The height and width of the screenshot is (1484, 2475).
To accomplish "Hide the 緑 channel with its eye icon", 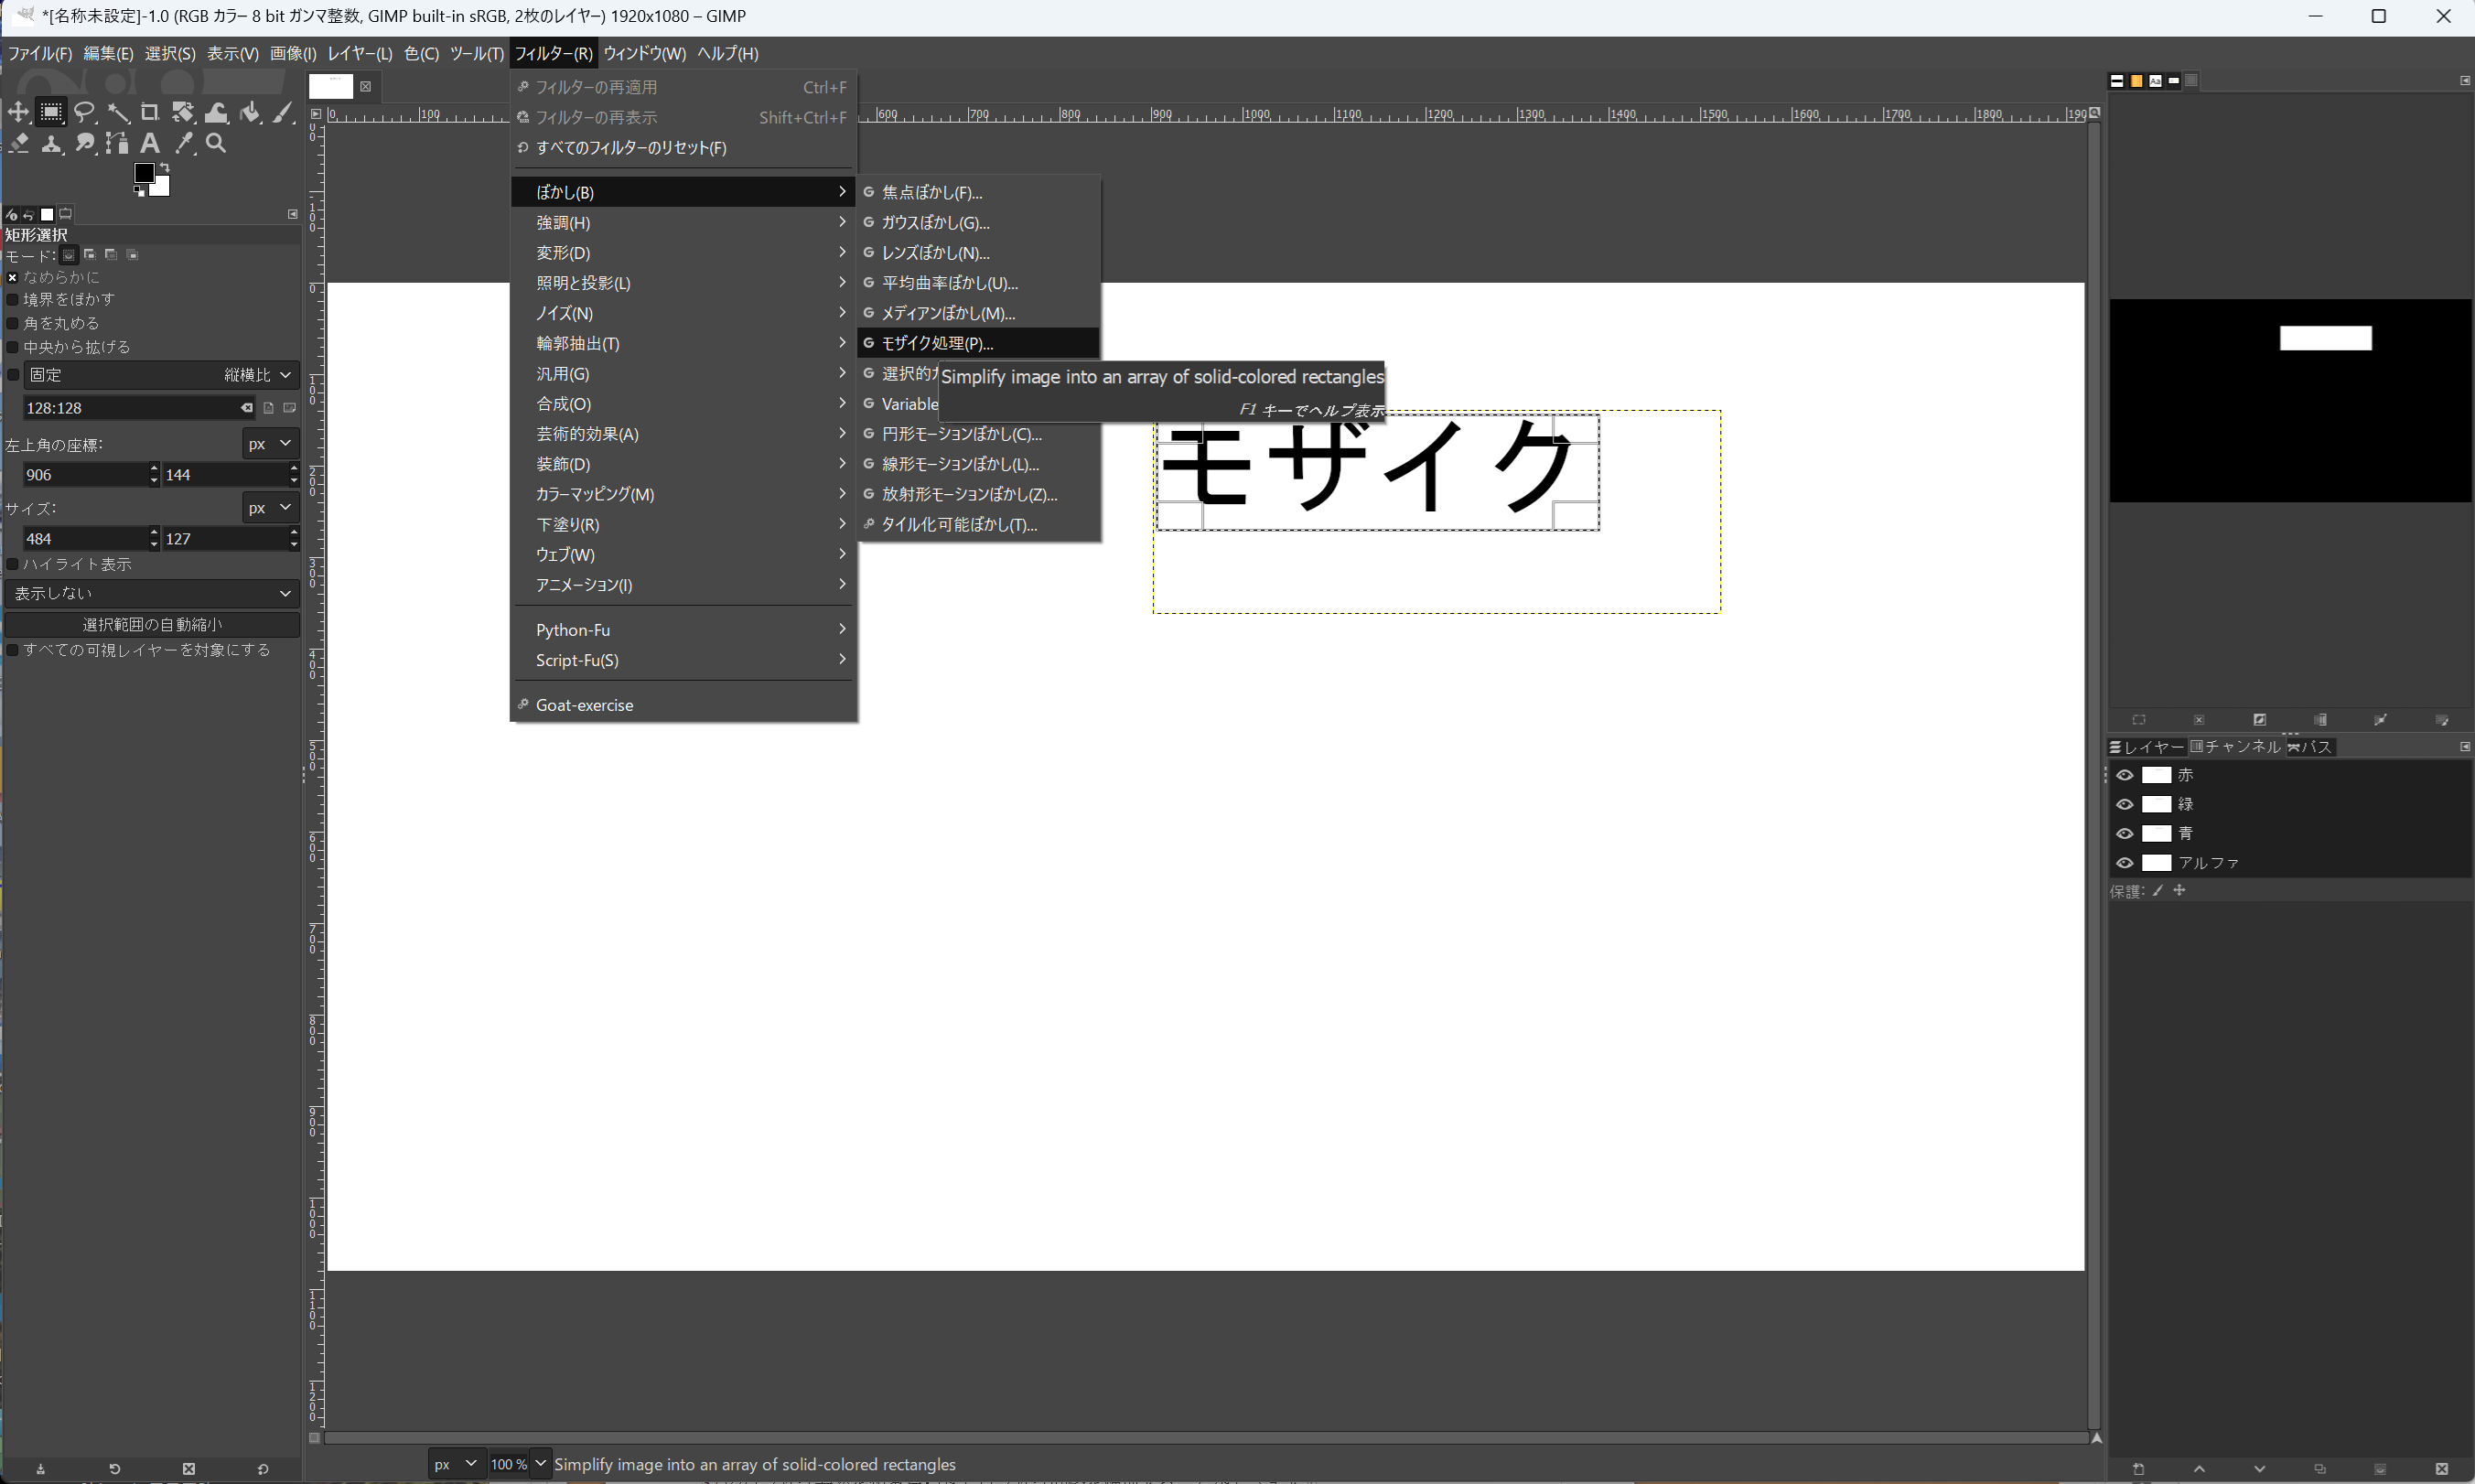I will [x=2125, y=804].
